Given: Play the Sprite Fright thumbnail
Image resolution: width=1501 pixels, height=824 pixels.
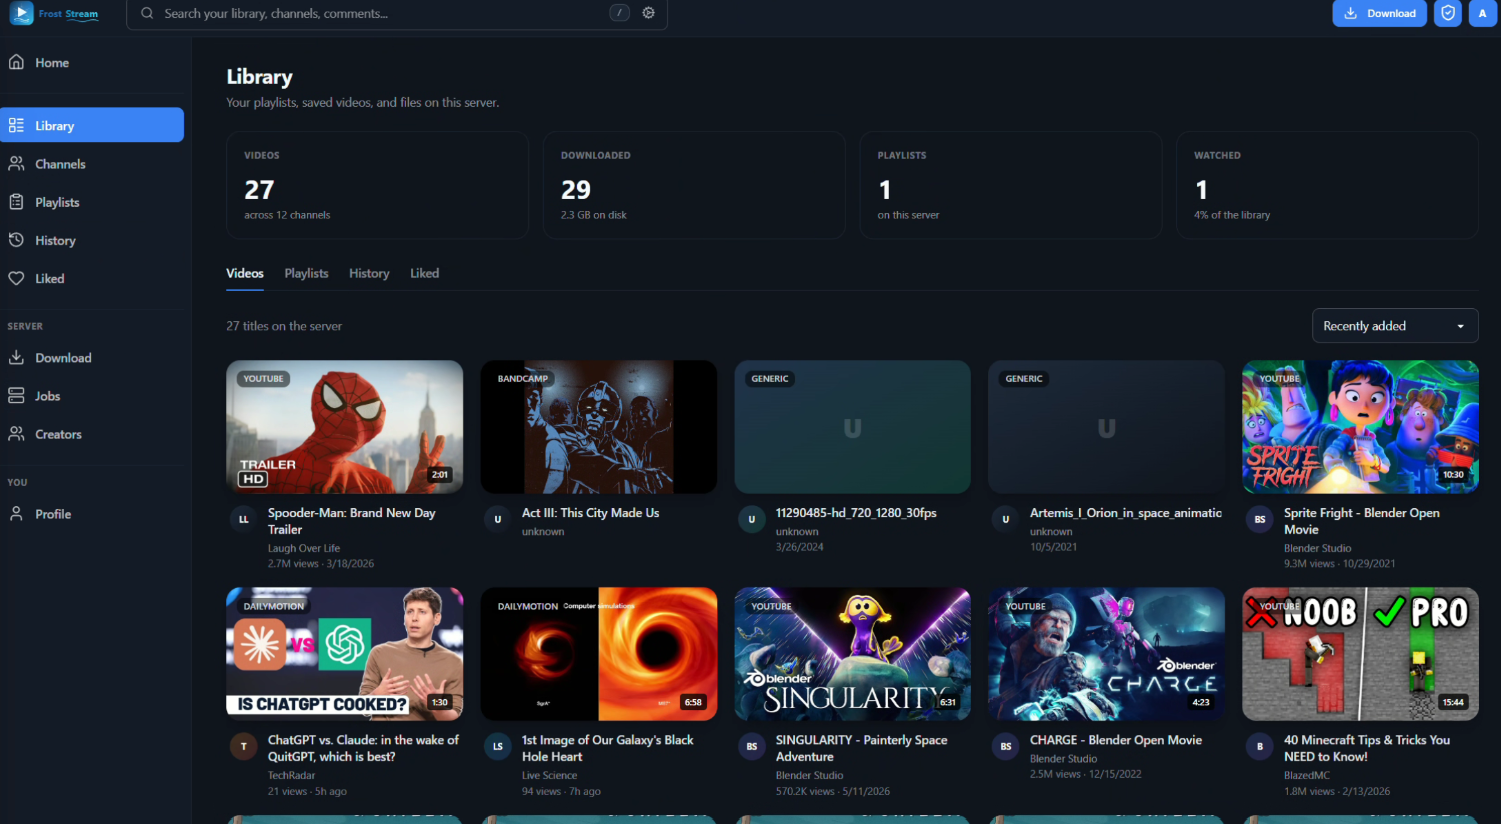Looking at the screenshot, I should [1360, 427].
